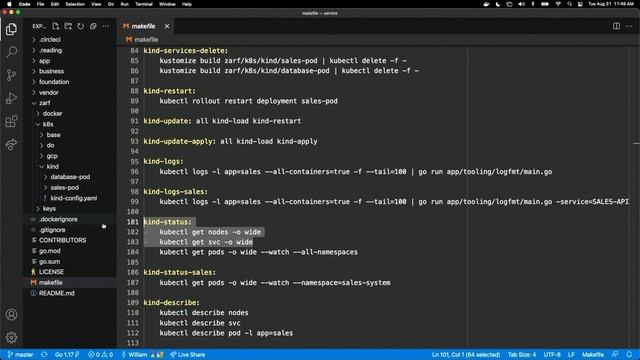Collapse the k8s folder

pos(48,124)
